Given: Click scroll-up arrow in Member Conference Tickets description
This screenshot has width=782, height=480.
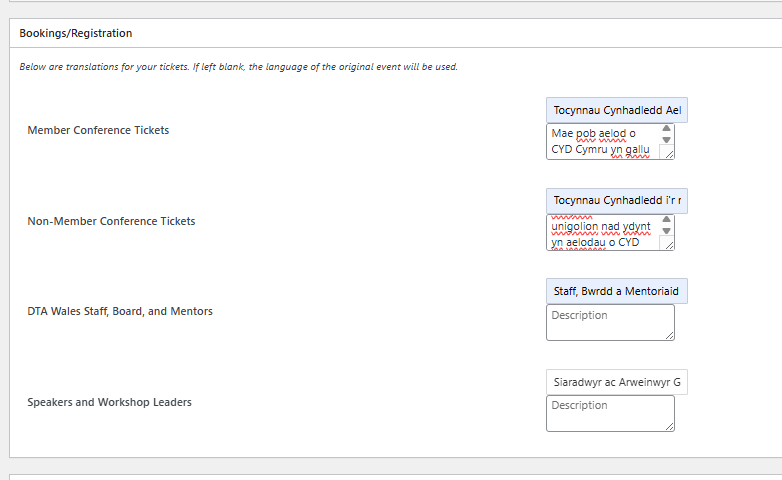Looking at the screenshot, I should point(667,129).
